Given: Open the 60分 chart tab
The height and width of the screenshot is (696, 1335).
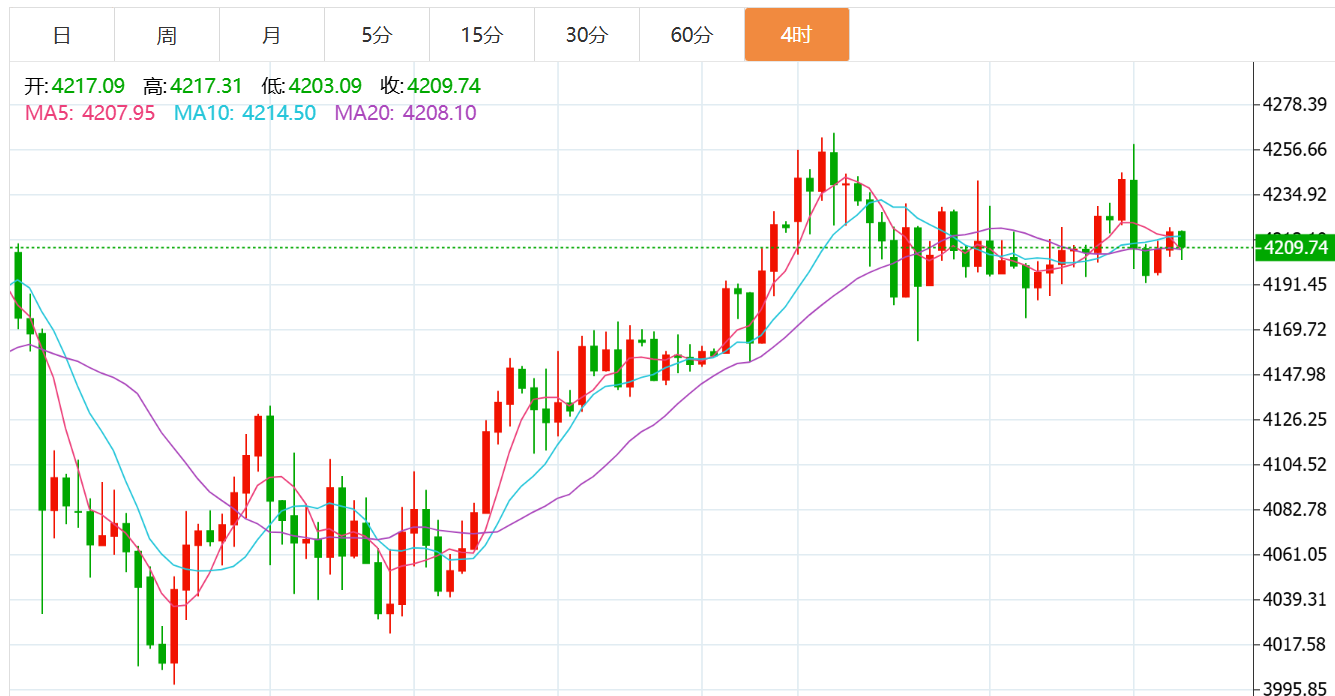Looking at the screenshot, I should point(692,35).
